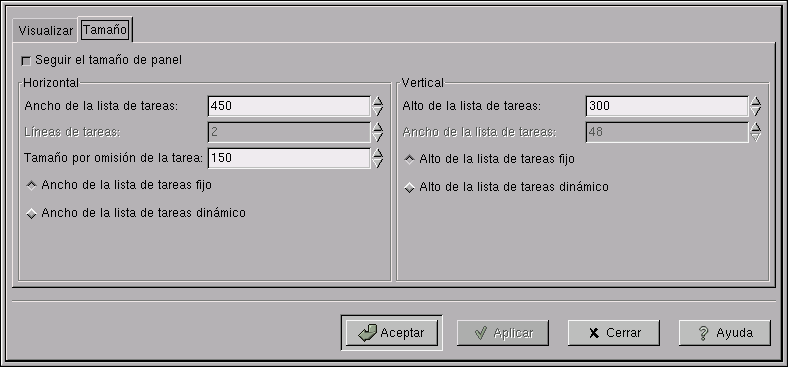This screenshot has height=367, width=788.
Task: Click the X icon on Cerrar button
Action: click(x=594, y=333)
